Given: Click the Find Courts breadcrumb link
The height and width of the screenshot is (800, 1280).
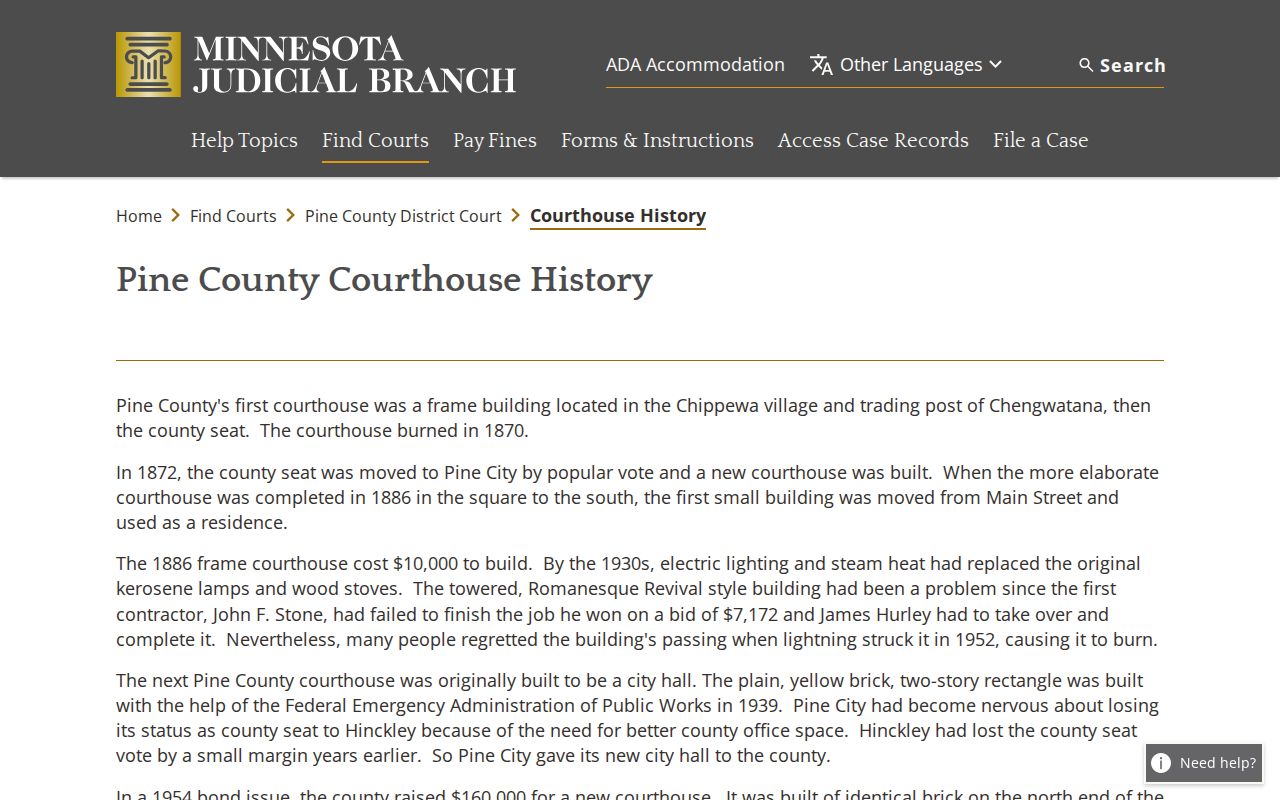Looking at the screenshot, I should click(x=233, y=216).
